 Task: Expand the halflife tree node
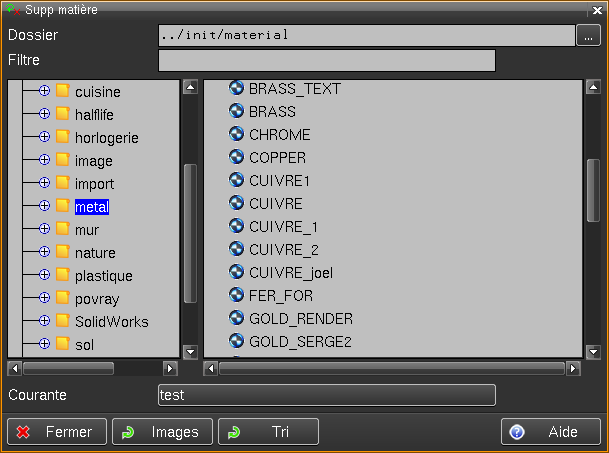pyautogui.click(x=44, y=114)
